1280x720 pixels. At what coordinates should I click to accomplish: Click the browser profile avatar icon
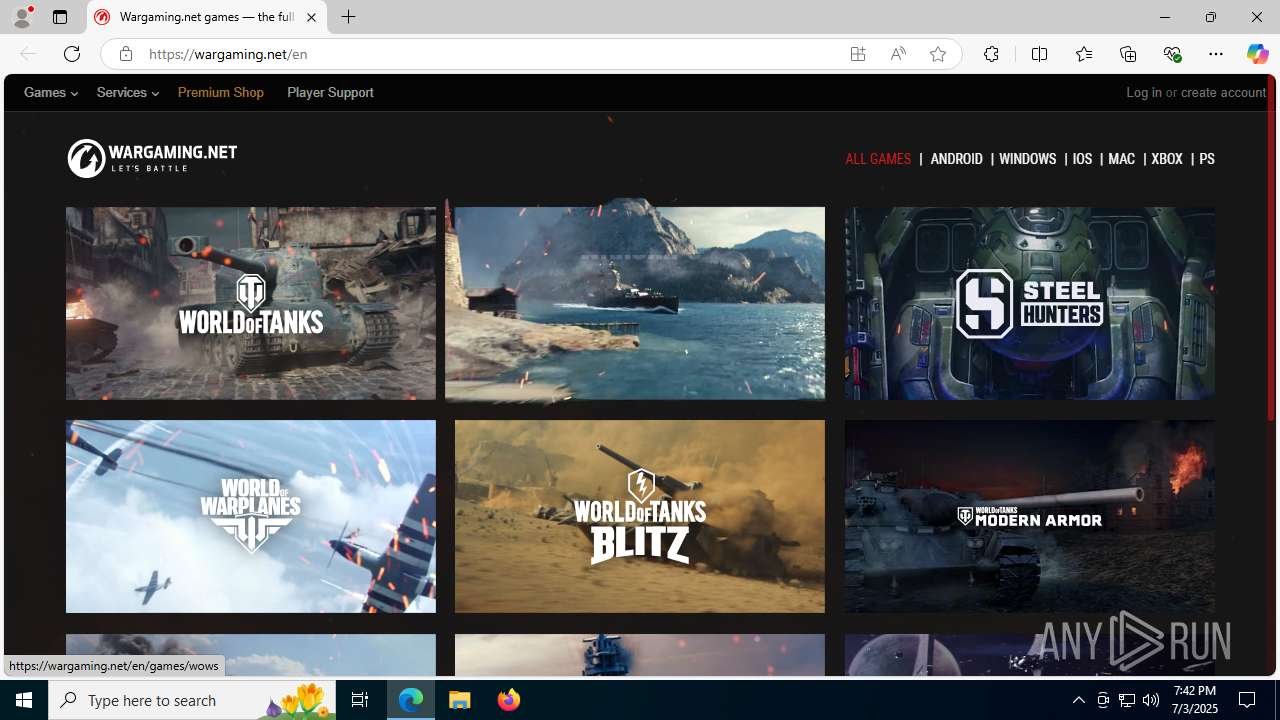pos(22,17)
